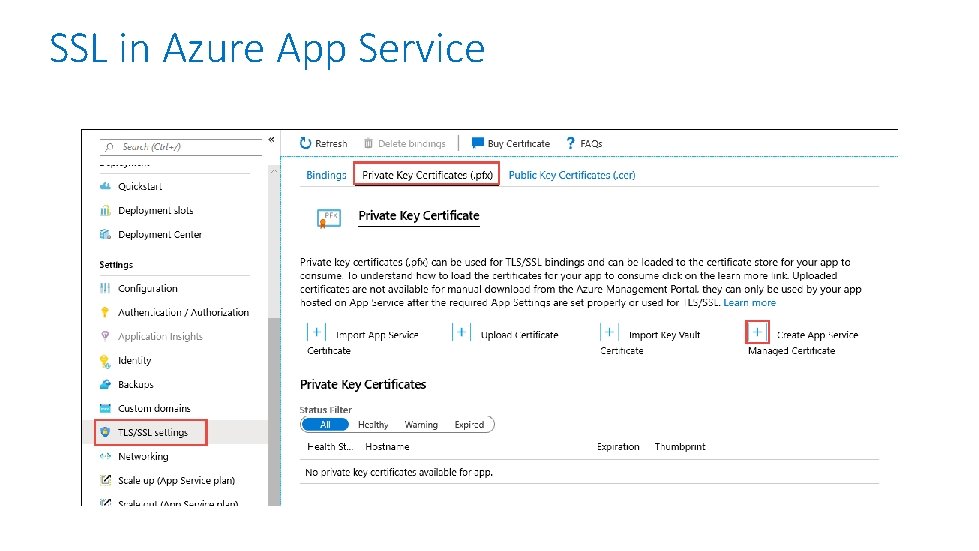
Task: Open the Learn more link
Action: pos(749,303)
